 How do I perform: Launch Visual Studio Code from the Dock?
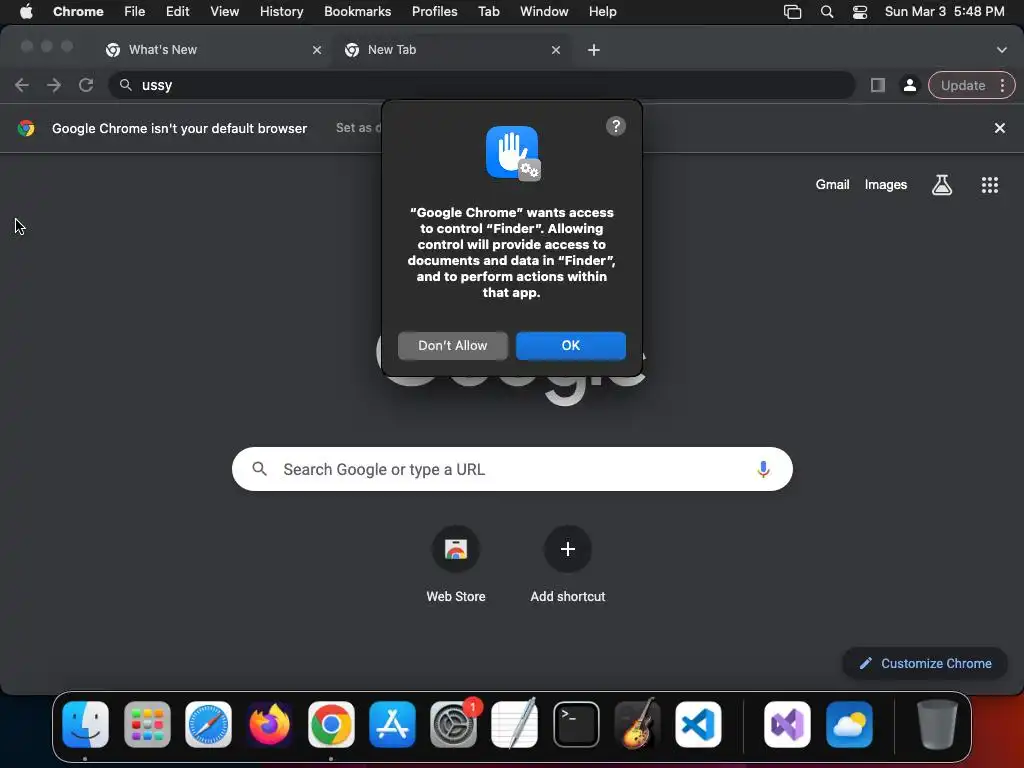698,724
